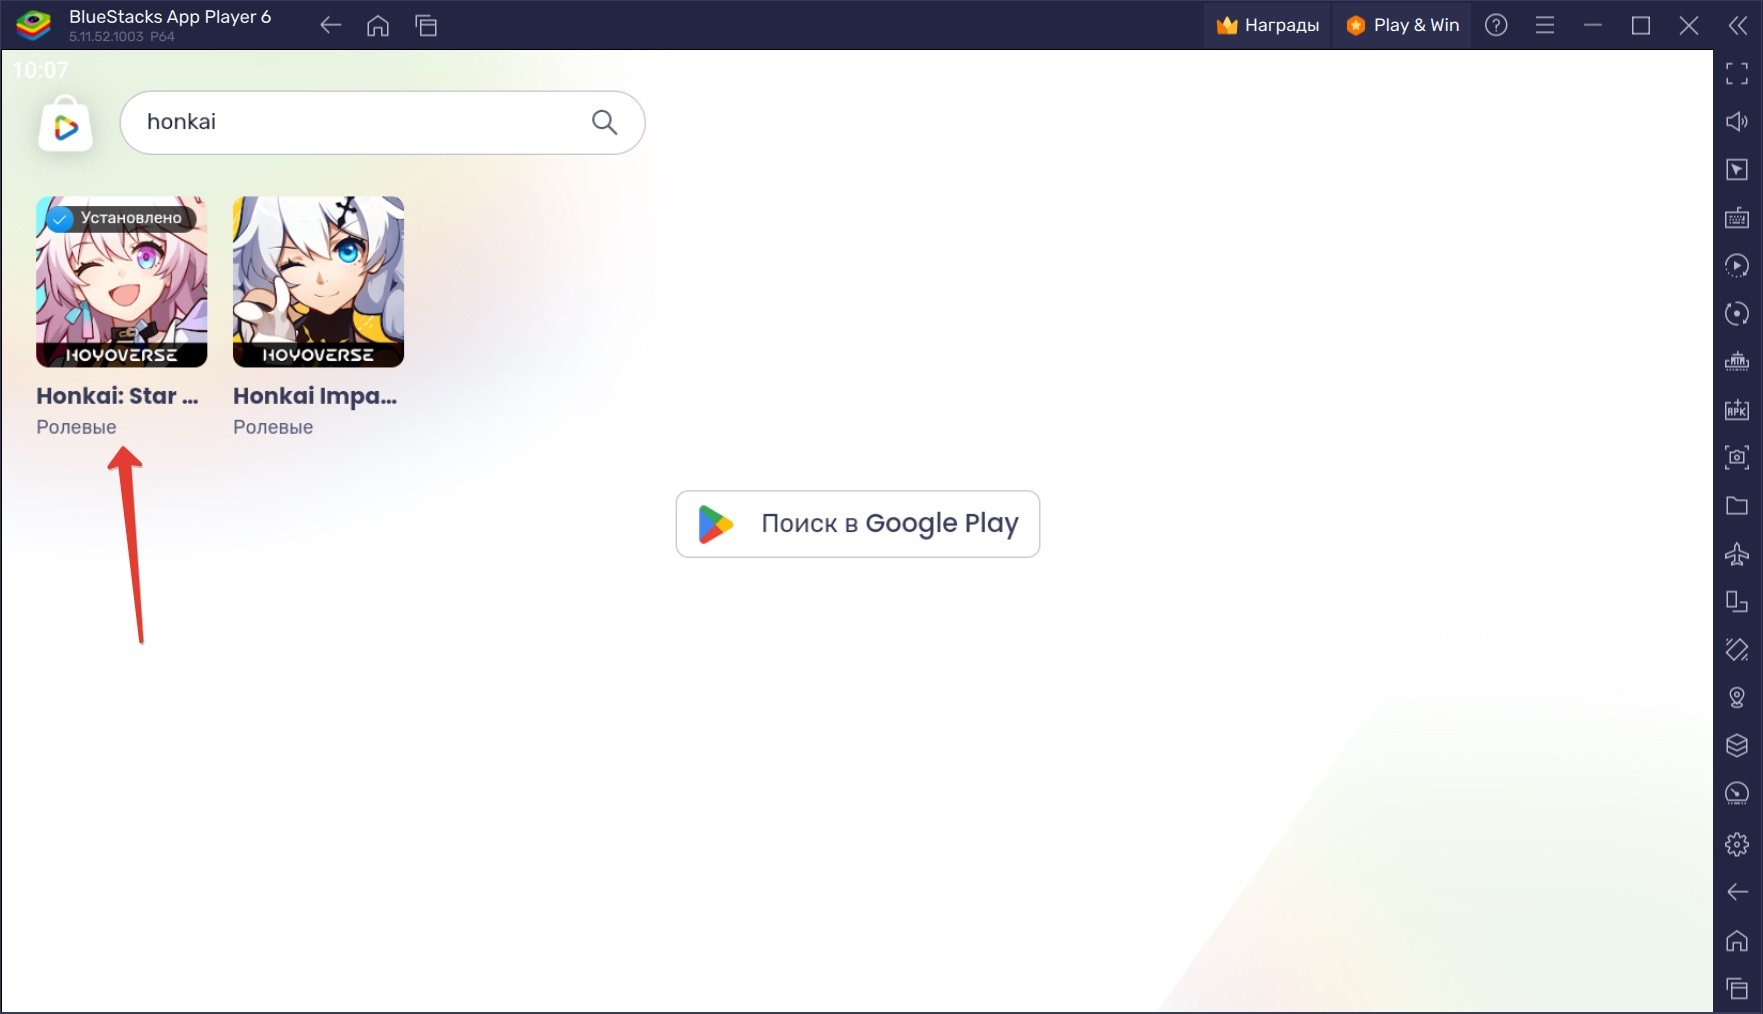Viewport: 1763px width, 1014px height.
Task: Click the sidebar tilted-rectangle icon above map pin
Action: pos(1737,650)
